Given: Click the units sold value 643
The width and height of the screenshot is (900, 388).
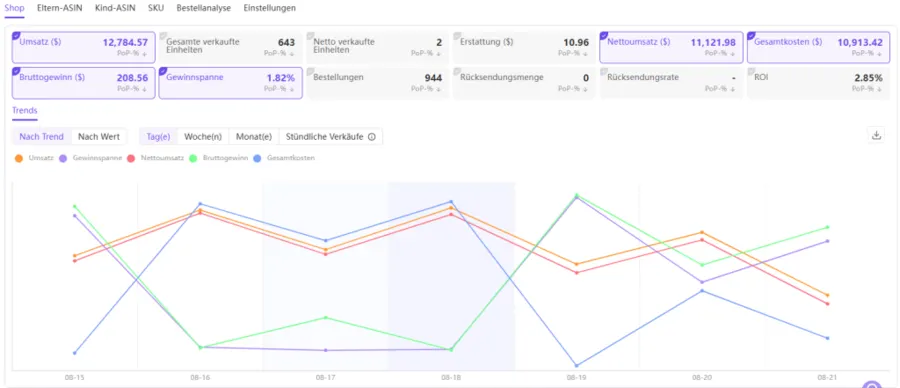Looking at the screenshot, I should click(286, 42).
